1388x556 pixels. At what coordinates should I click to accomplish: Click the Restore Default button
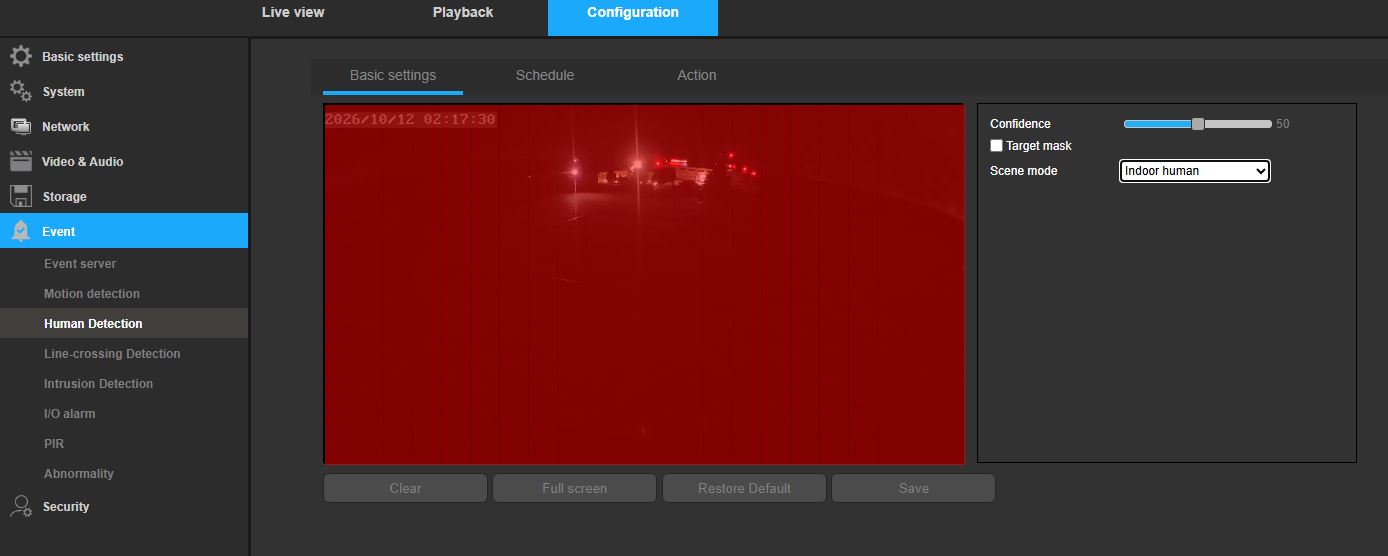pos(744,488)
